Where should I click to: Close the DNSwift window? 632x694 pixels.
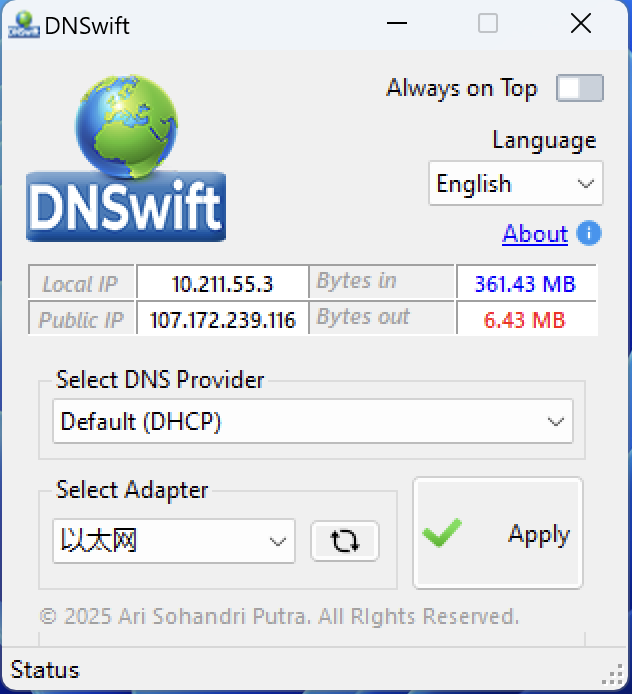[581, 23]
